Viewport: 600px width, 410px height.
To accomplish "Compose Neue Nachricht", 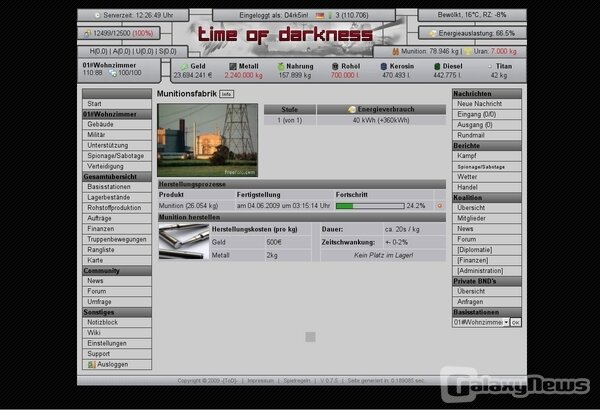I will tap(487, 104).
